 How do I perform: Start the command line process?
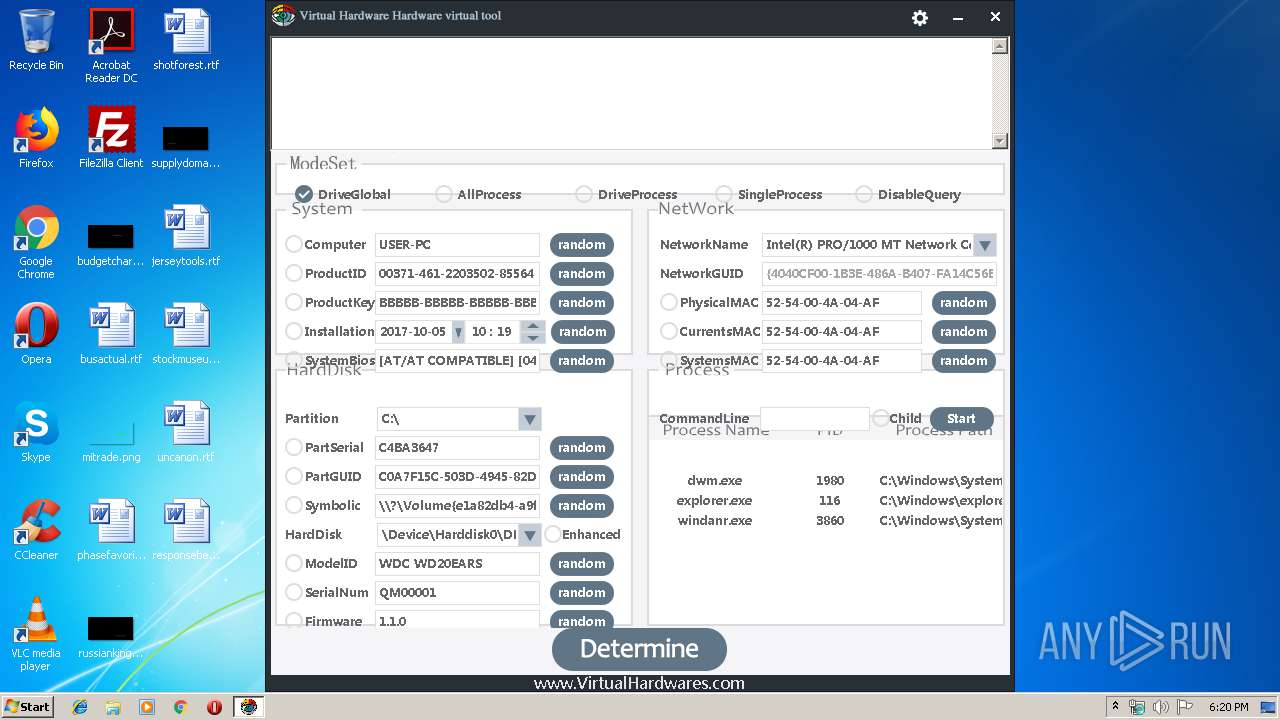point(961,419)
